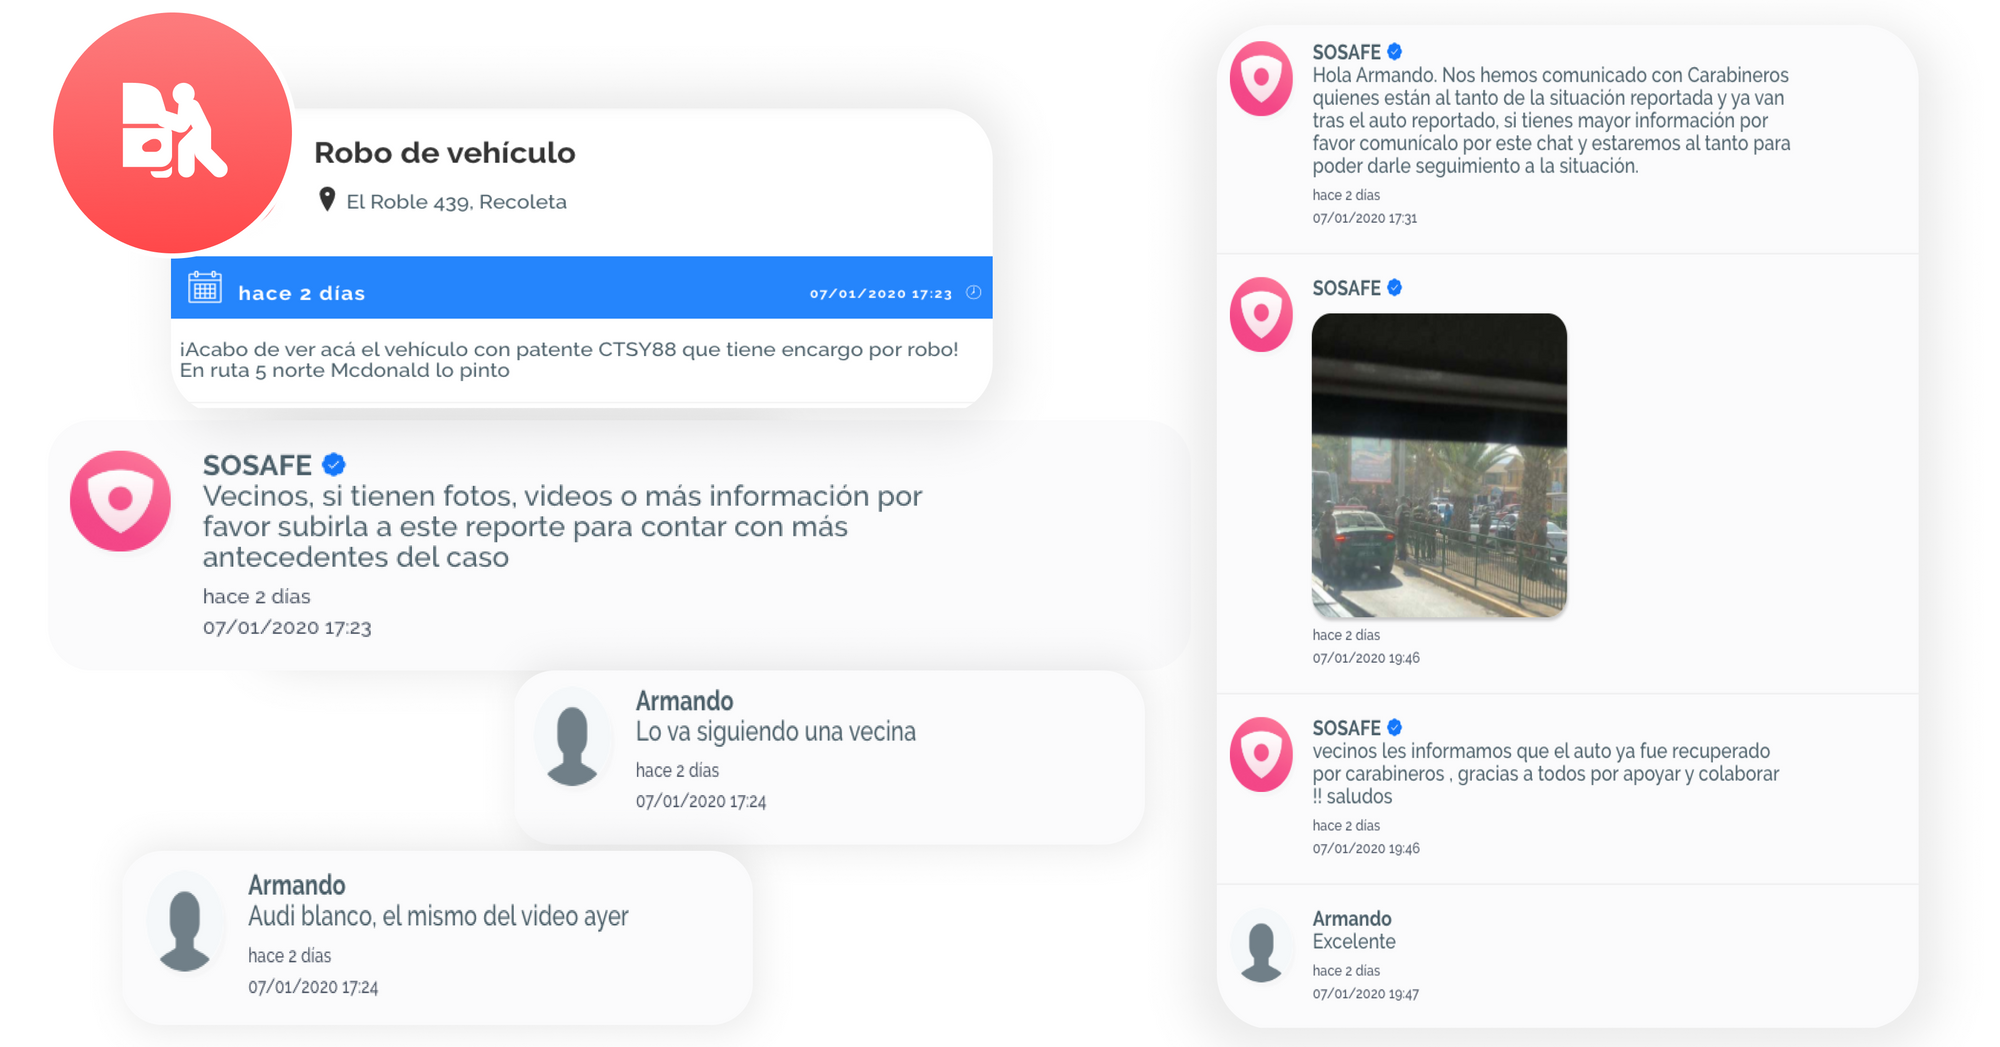Screen dimensions: 2000x1047
Task: Click SOSAFE avatar on 'auto ya fue recuperado' message
Action: click(x=1261, y=754)
